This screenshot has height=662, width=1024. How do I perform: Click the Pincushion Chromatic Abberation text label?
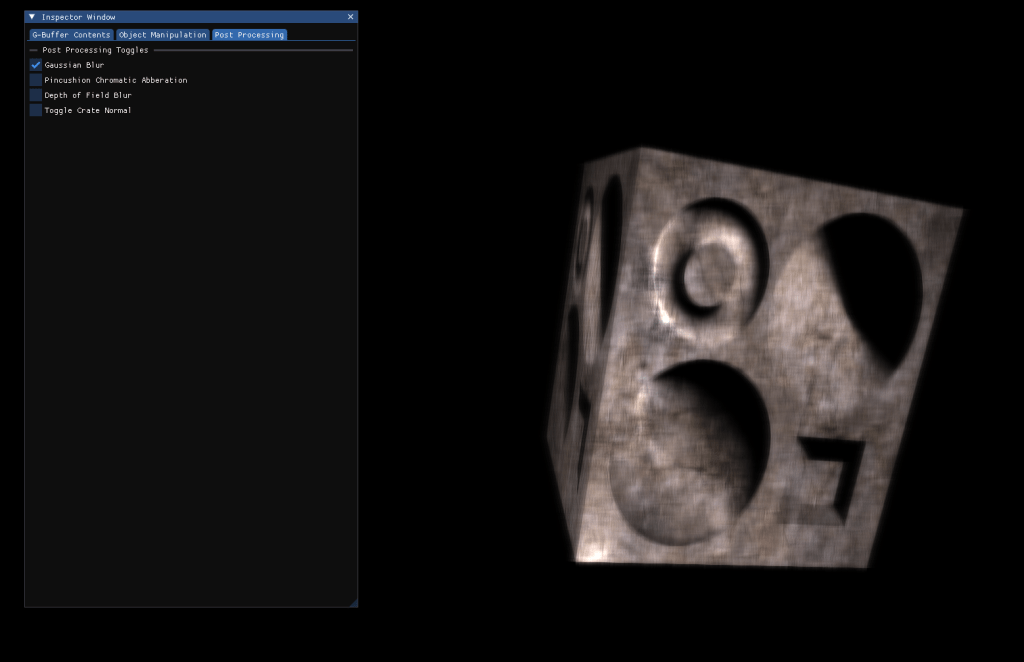(x=116, y=80)
